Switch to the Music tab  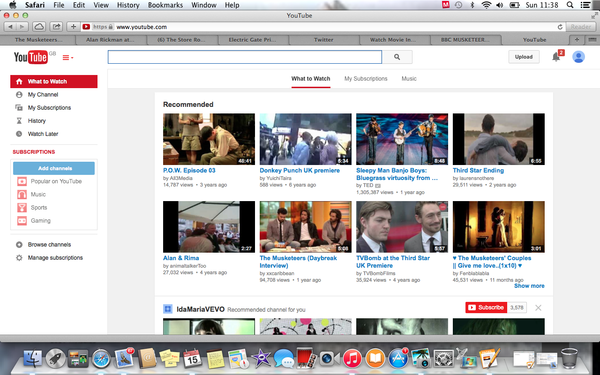pyautogui.click(x=409, y=78)
